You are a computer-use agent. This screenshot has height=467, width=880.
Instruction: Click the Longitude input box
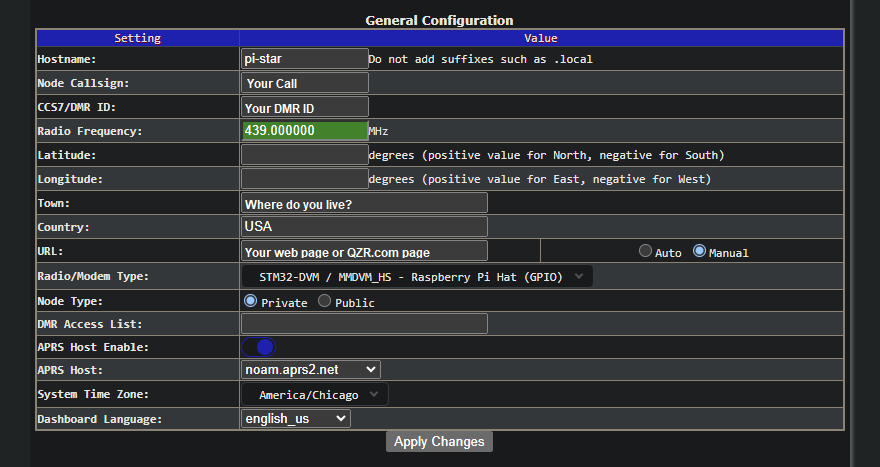click(x=305, y=179)
